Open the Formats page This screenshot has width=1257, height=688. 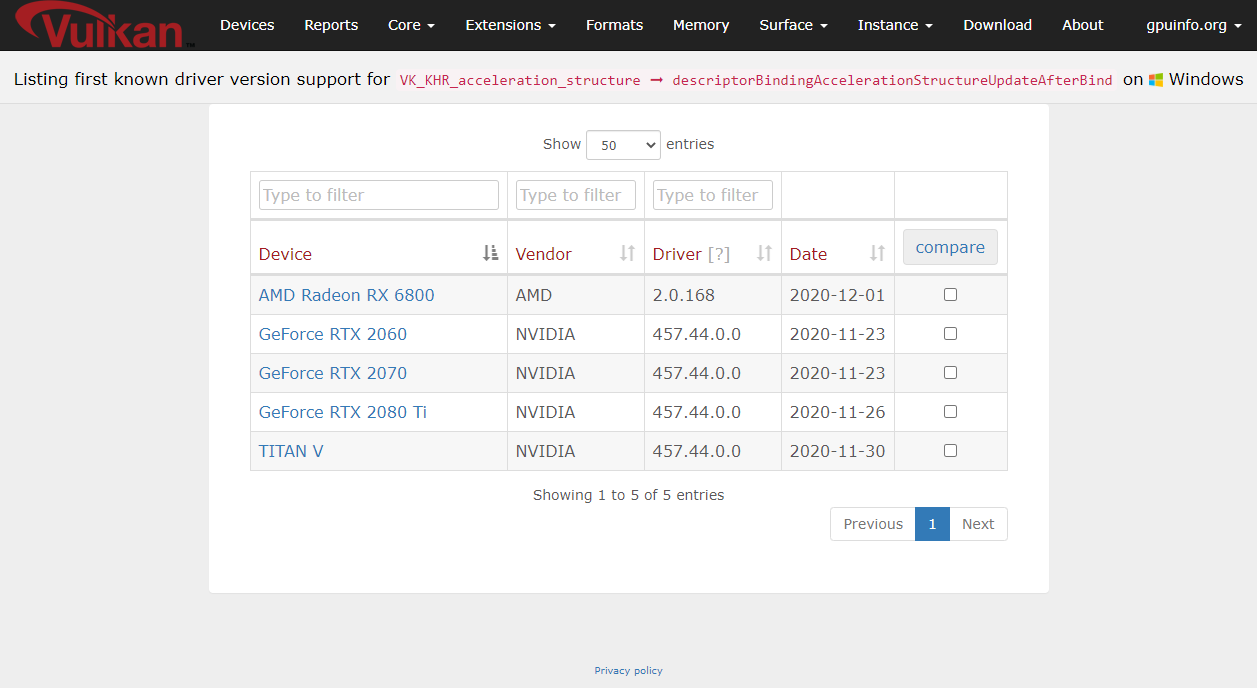coord(615,25)
